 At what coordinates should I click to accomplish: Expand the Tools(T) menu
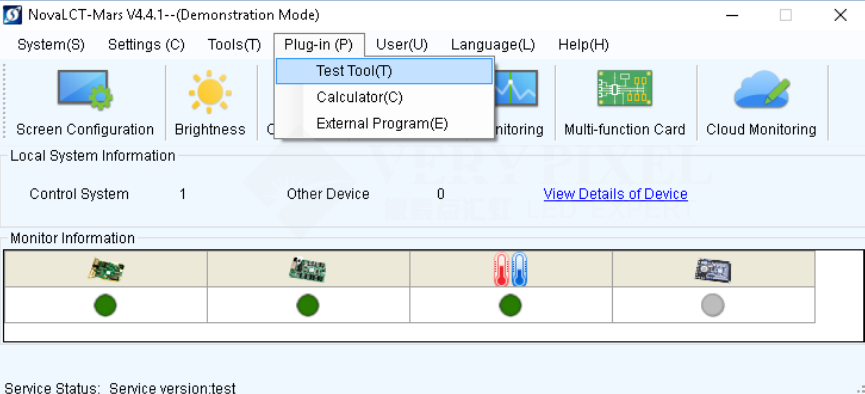click(234, 45)
